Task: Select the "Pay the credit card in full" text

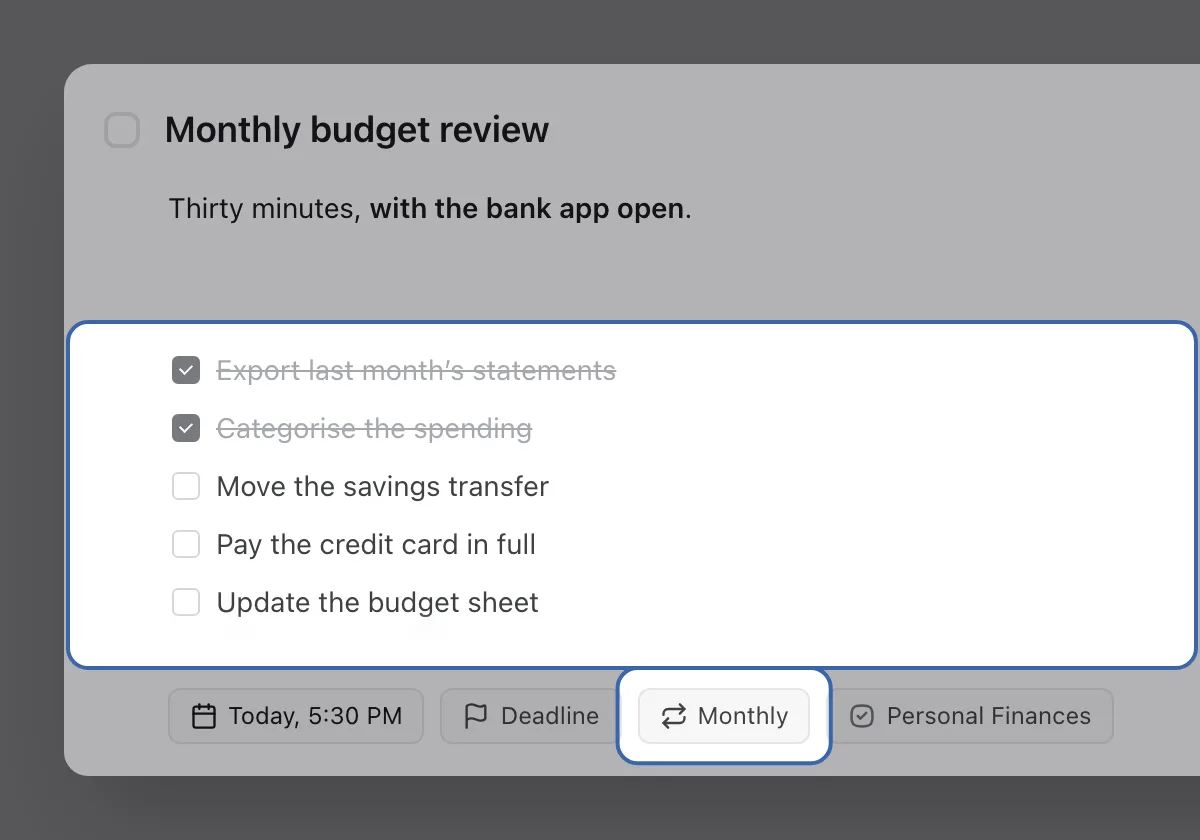Action: (x=376, y=545)
